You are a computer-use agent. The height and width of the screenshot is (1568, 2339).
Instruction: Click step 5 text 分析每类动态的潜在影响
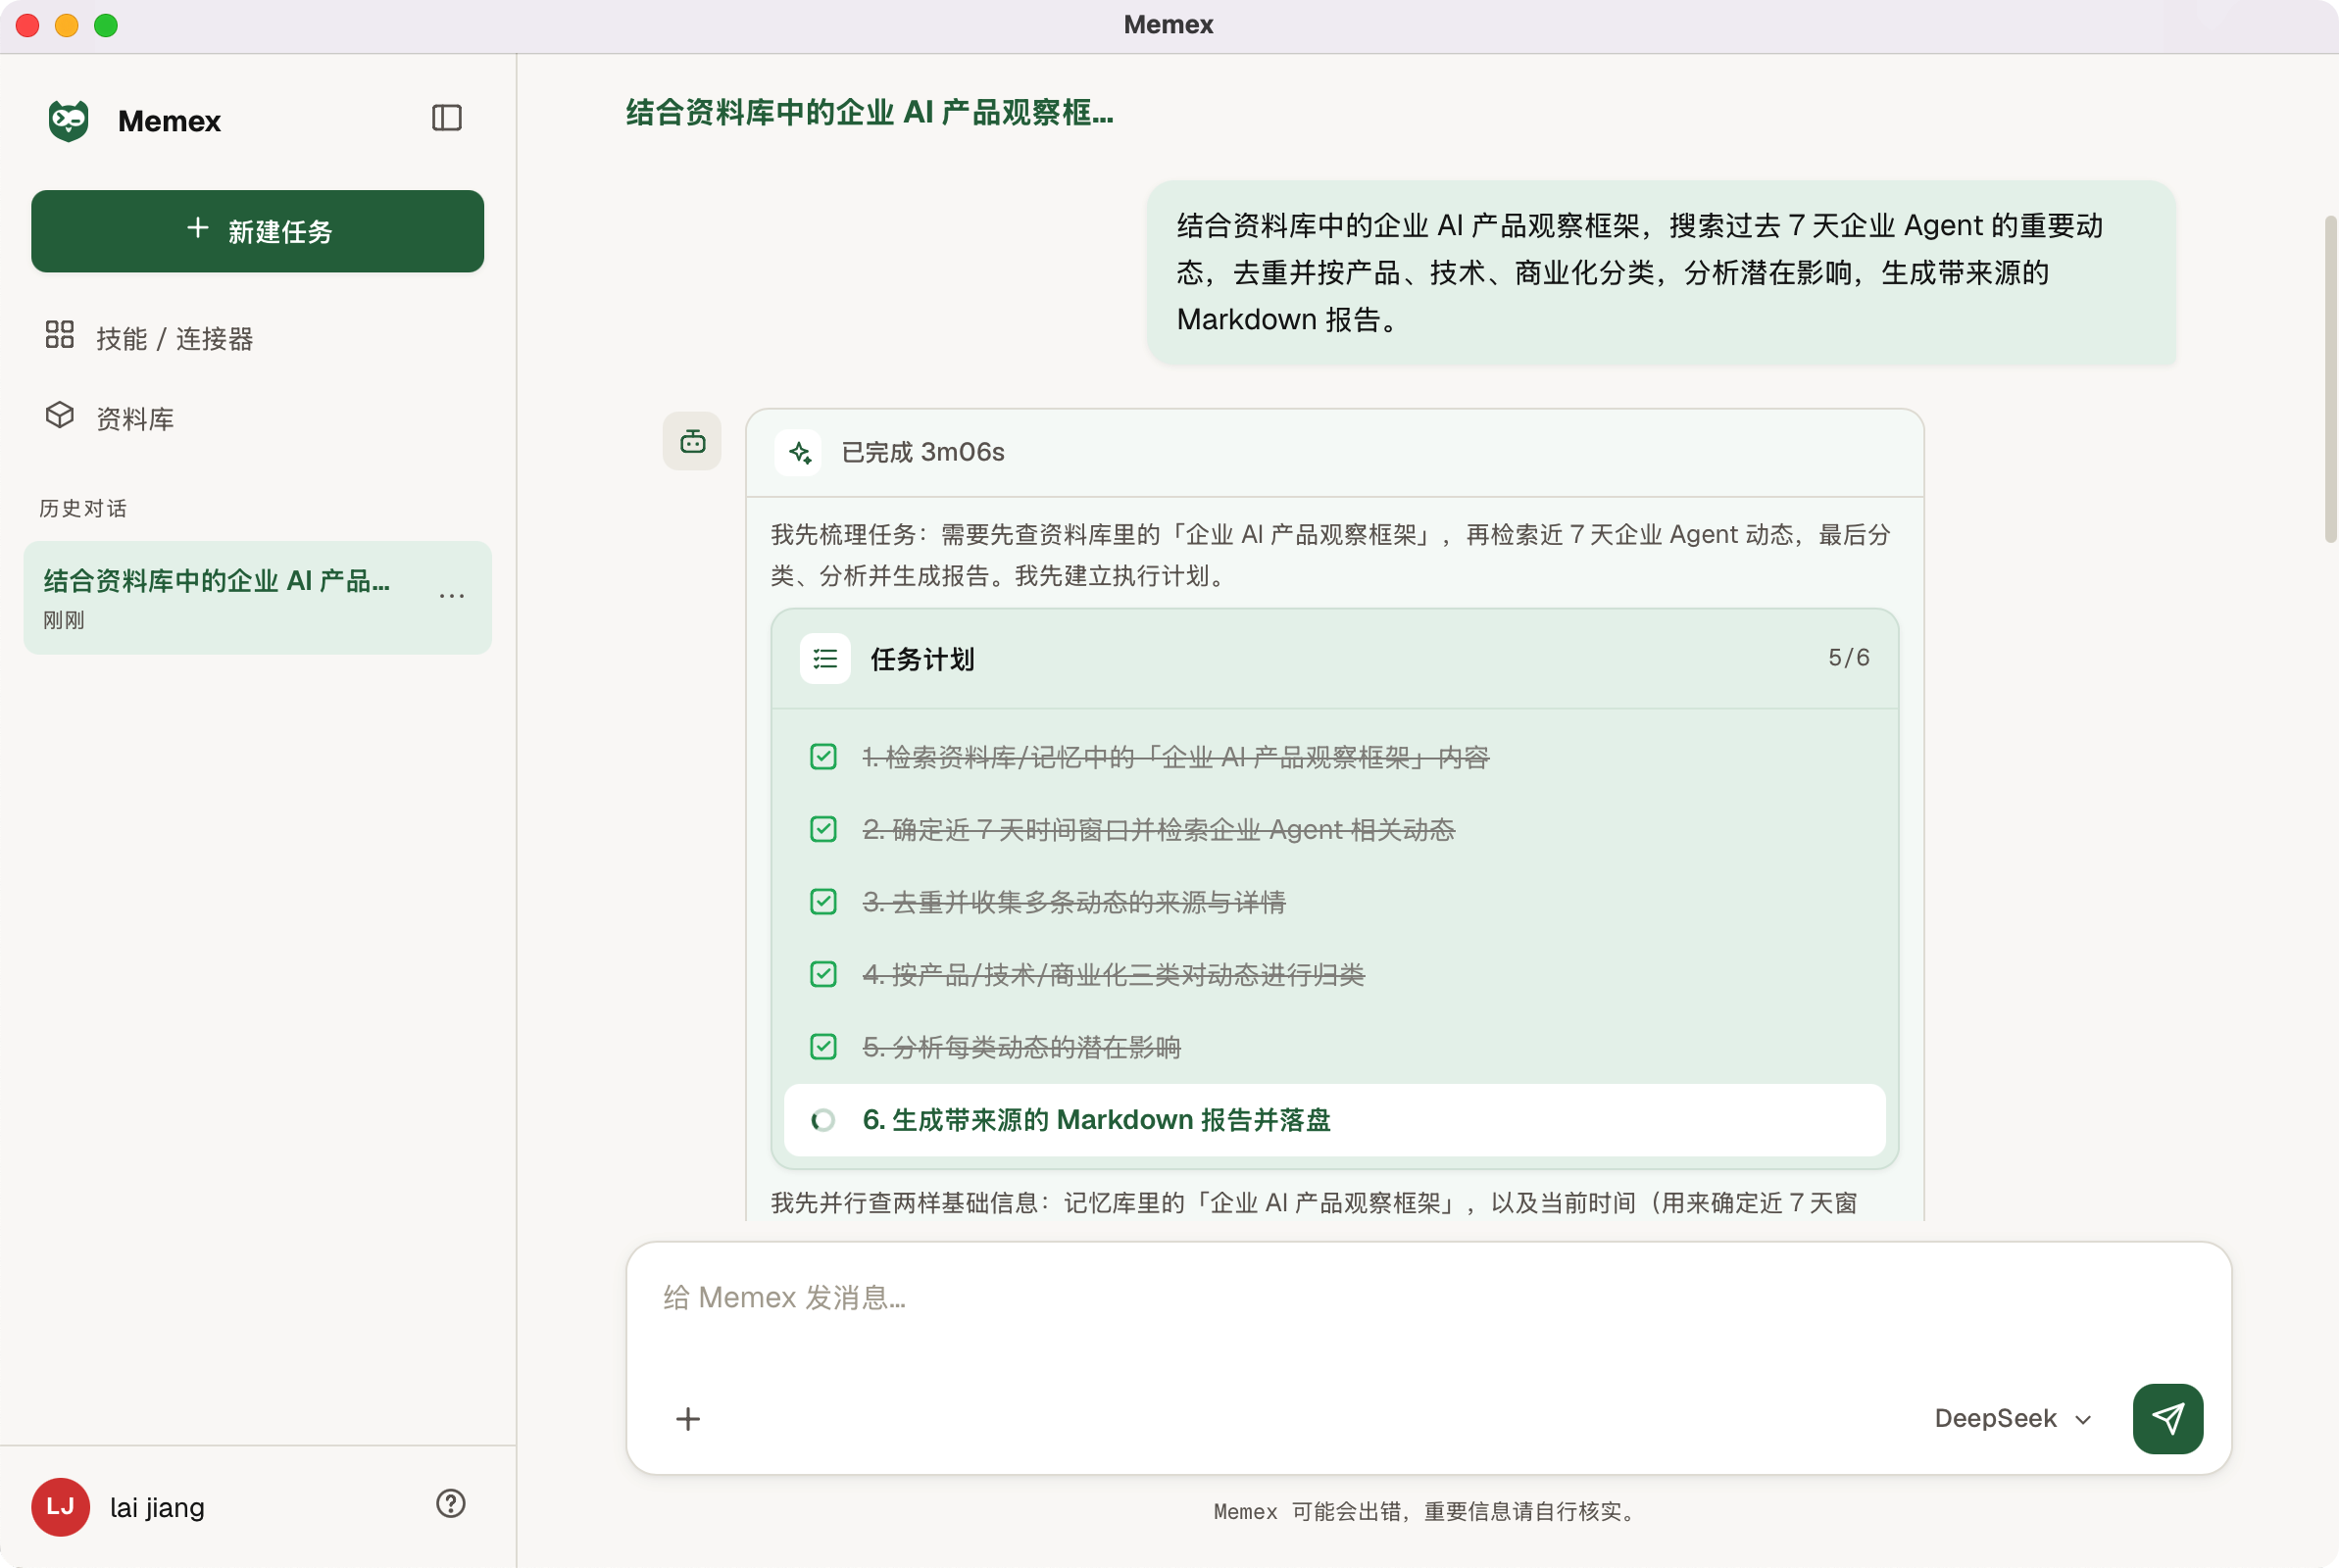coord(1021,1048)
